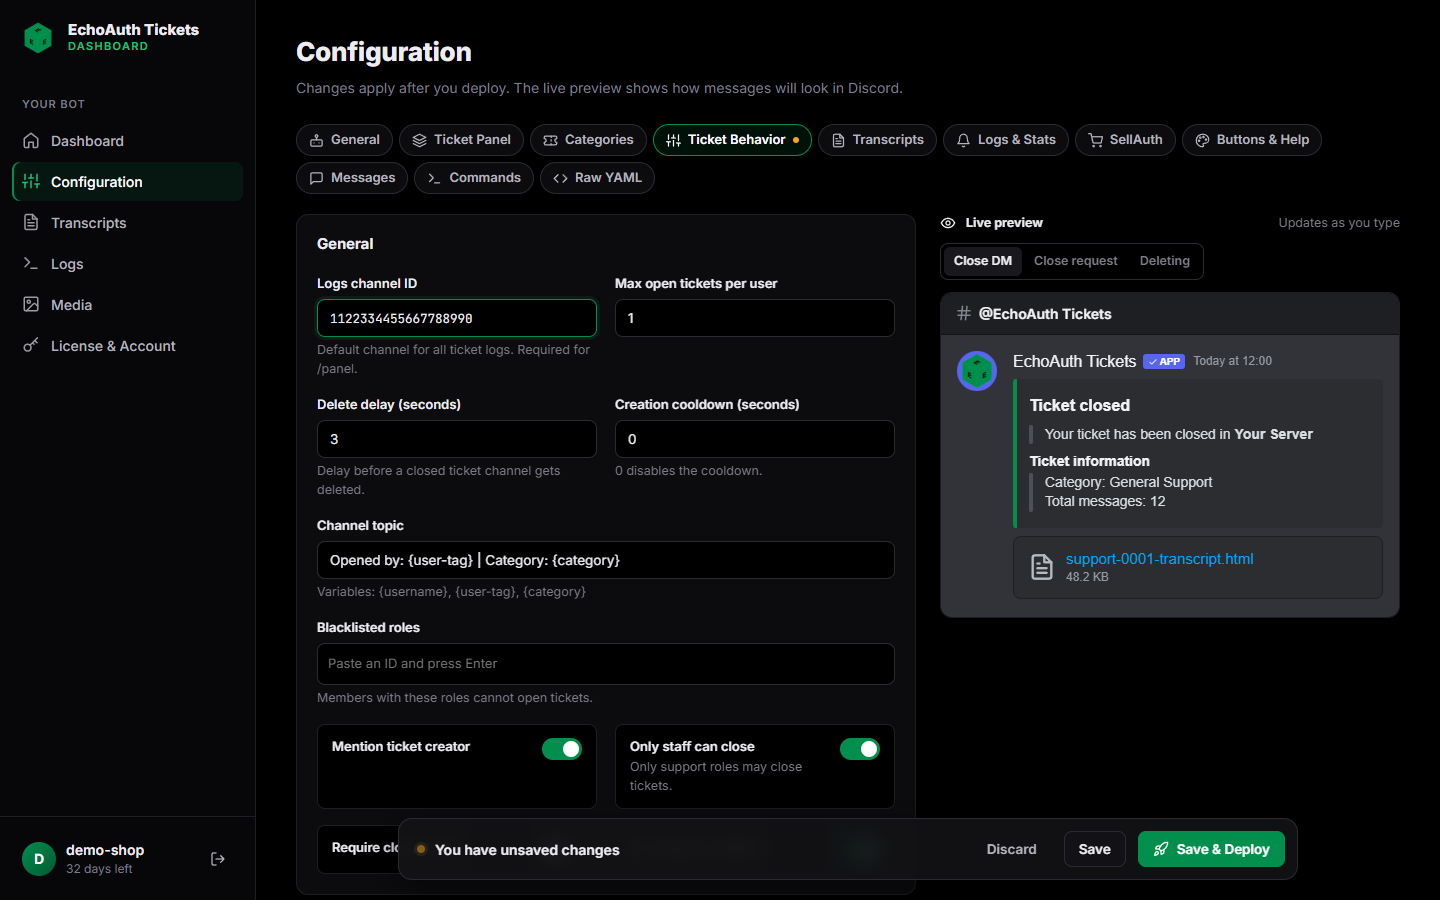Discard the unsaved changes
Image resolution: width=1440 pixels, height=900 pixels.
[x=1012, y=849]
